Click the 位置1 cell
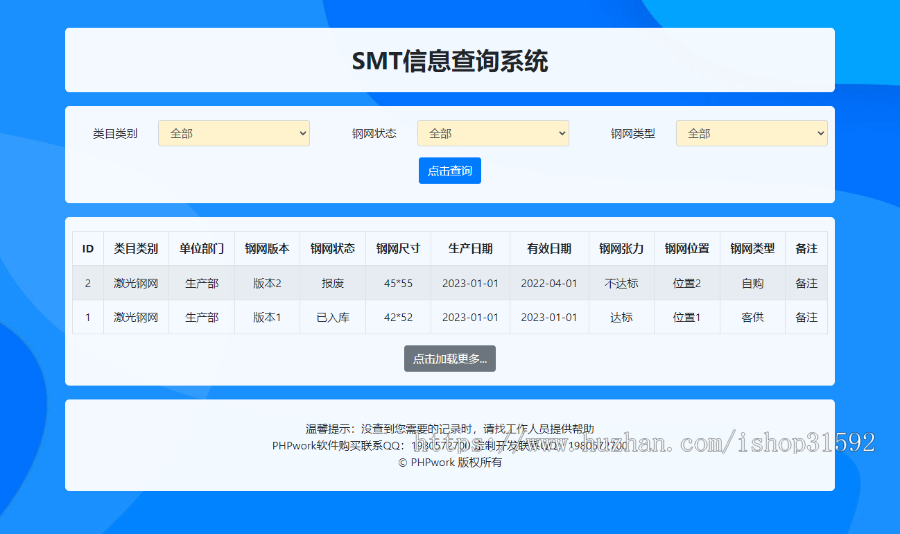Screen dimensions: 900x534 (x=687, y=317)
